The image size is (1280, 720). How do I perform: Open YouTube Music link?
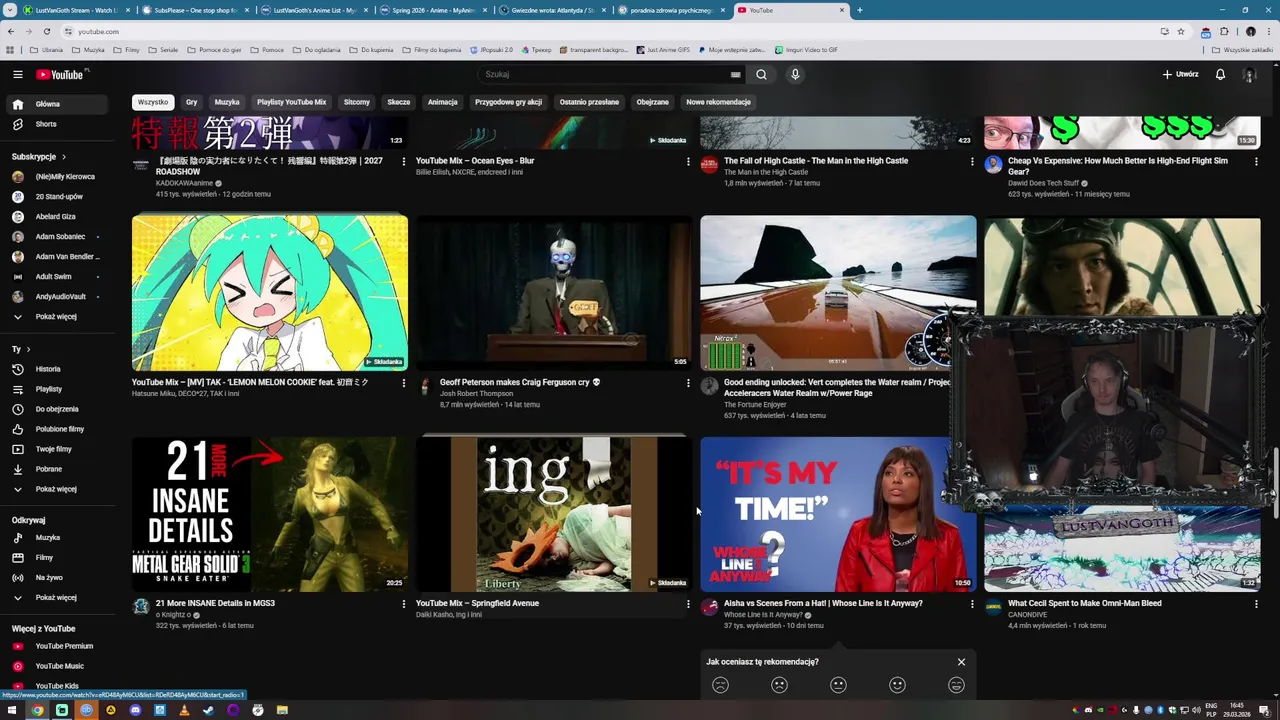coord(58,666)
